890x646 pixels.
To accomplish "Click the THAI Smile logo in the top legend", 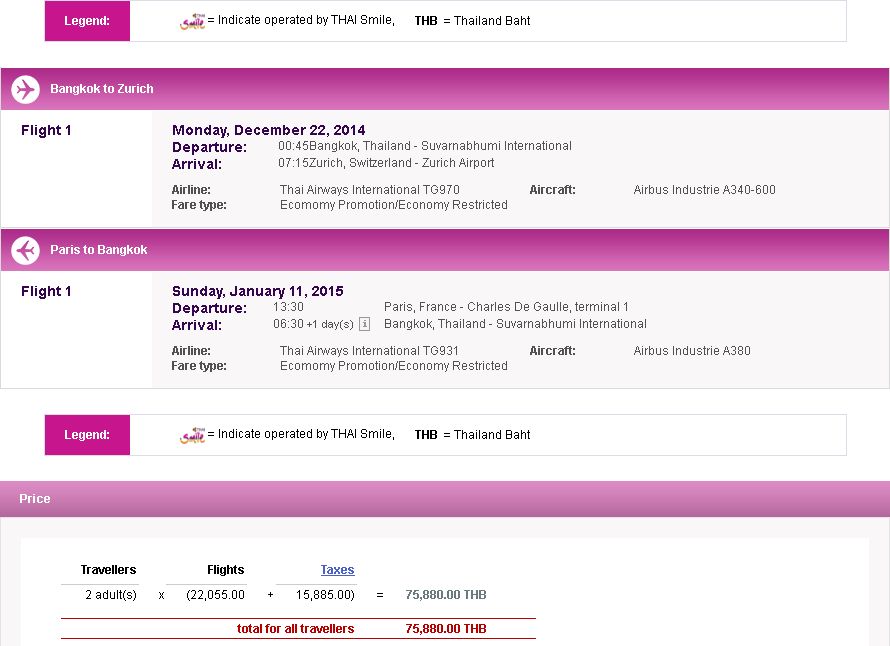I will pos(192,21).
